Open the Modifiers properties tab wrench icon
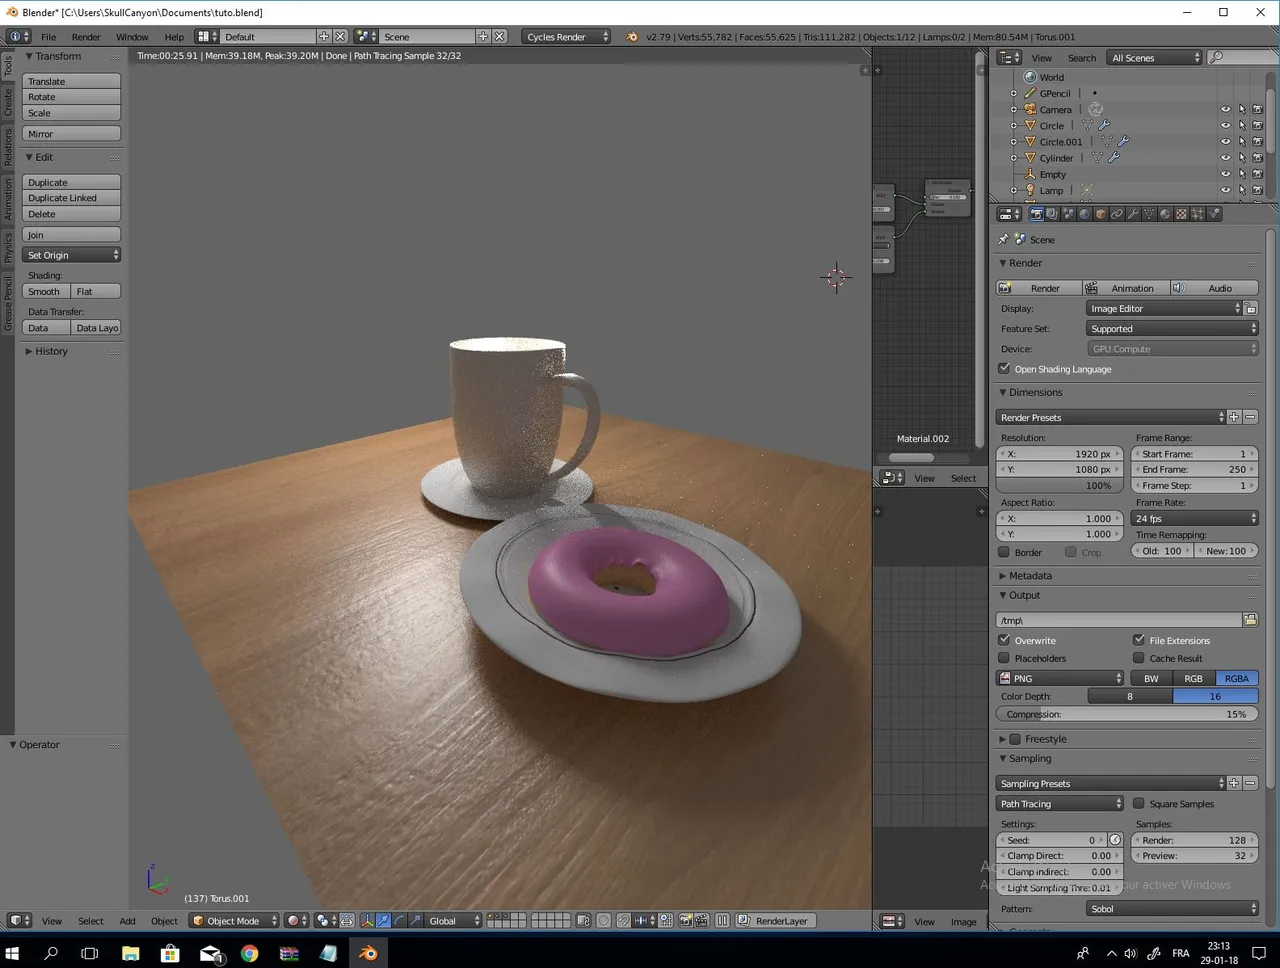The height and width of the screenshot is (968, 1280). tap(1133, 214)
